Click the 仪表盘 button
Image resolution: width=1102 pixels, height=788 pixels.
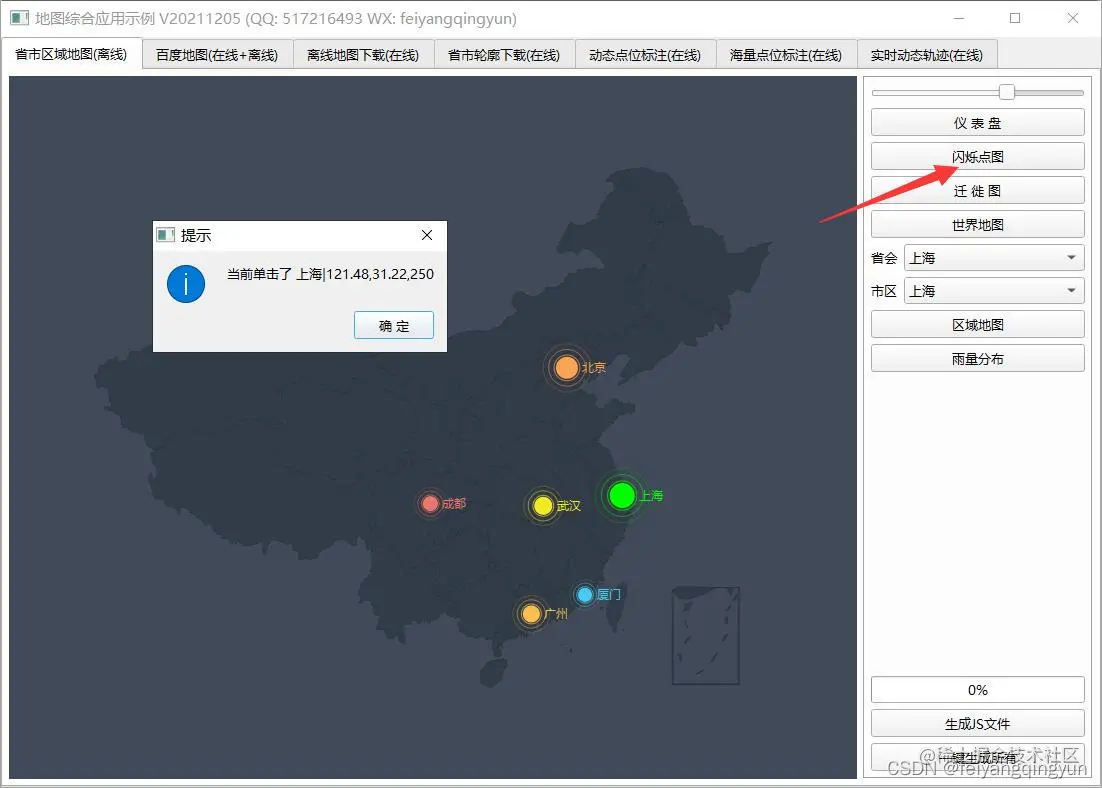coord(977,121)
